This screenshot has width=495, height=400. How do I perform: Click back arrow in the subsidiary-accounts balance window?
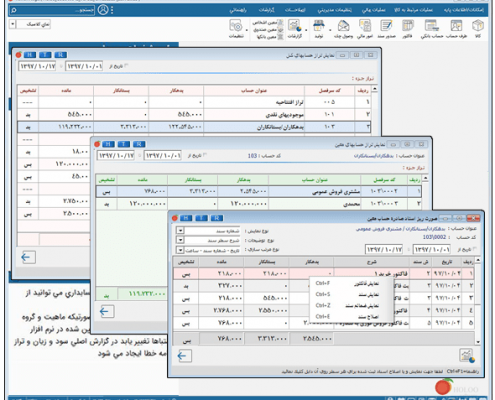tap(107, 311)
